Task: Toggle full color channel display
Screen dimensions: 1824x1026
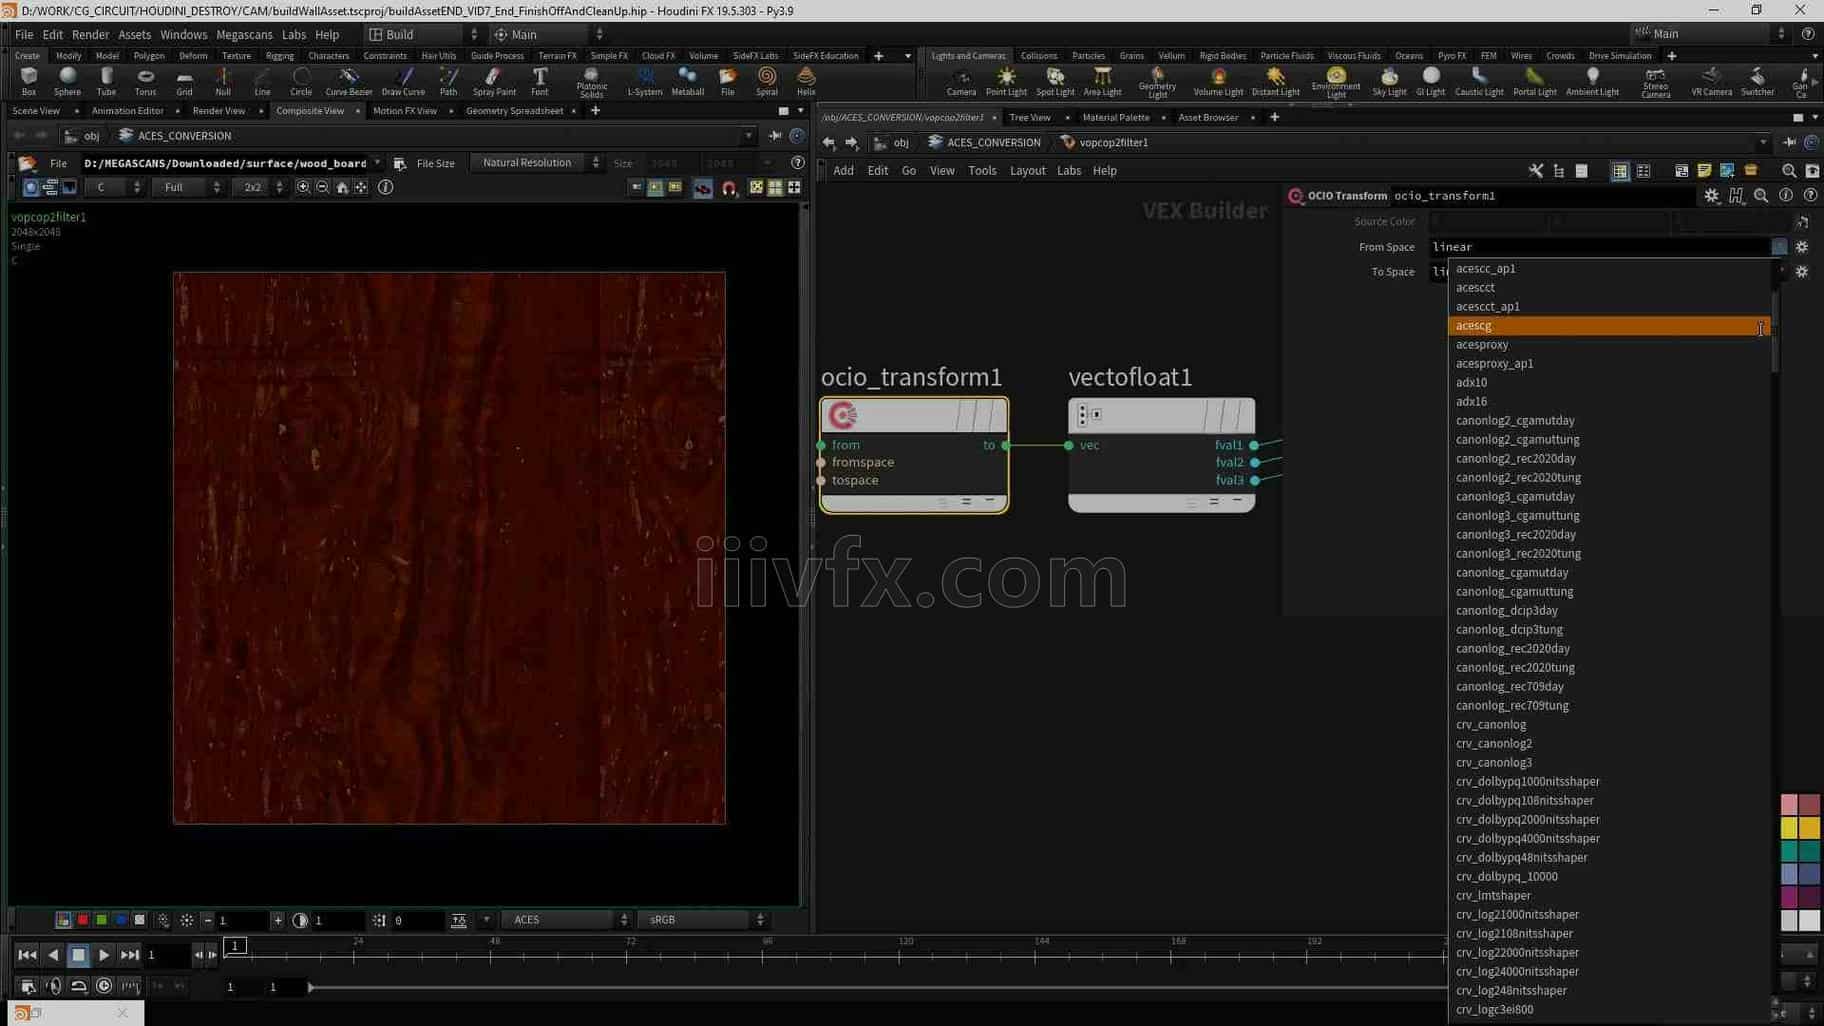Action: click(63, 919)
